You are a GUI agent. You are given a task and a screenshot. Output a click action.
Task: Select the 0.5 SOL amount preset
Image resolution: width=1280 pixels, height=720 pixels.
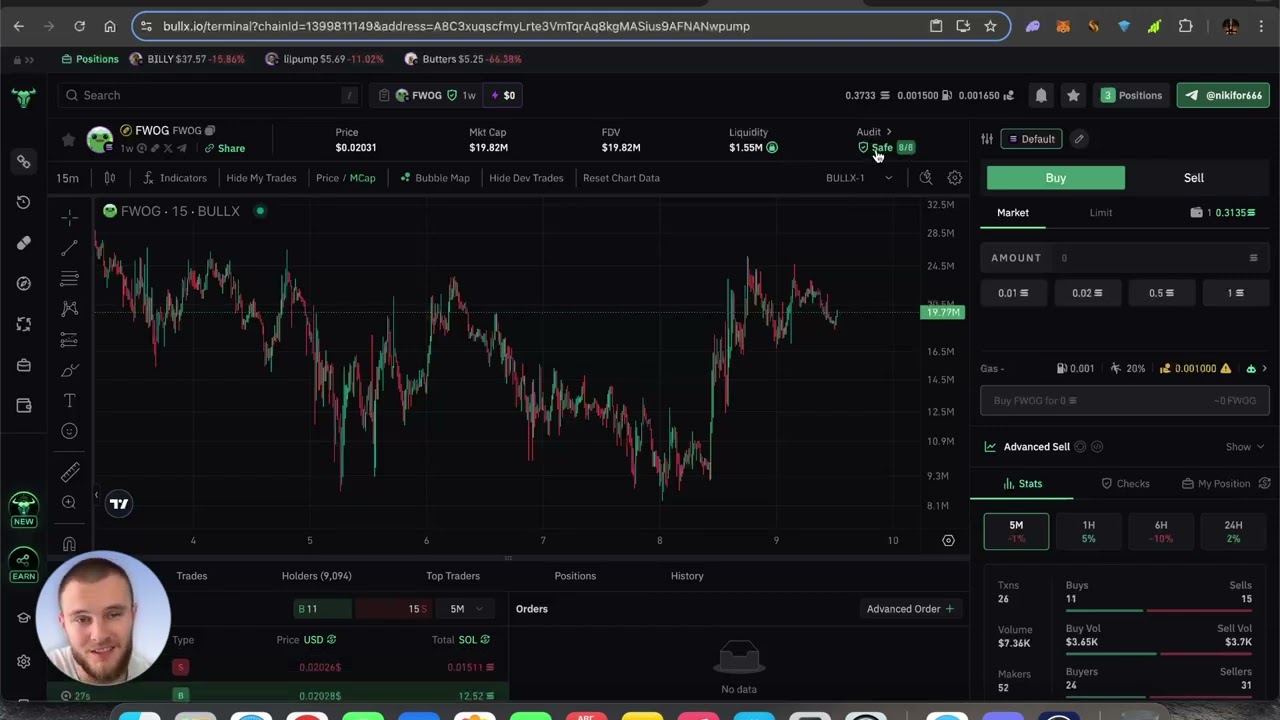click(1162, 293)
